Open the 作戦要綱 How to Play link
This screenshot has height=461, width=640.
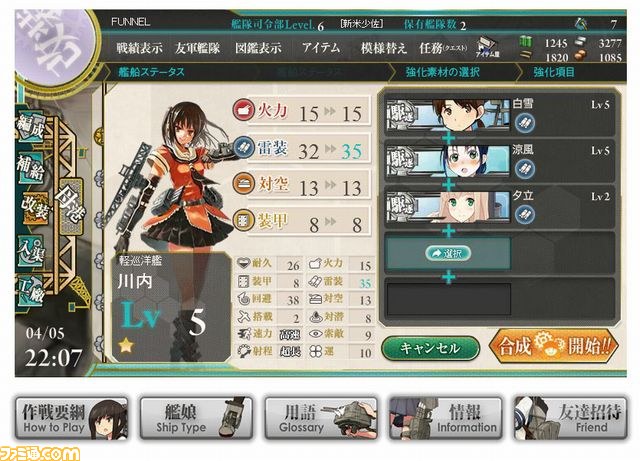click(x=71, y=418)
